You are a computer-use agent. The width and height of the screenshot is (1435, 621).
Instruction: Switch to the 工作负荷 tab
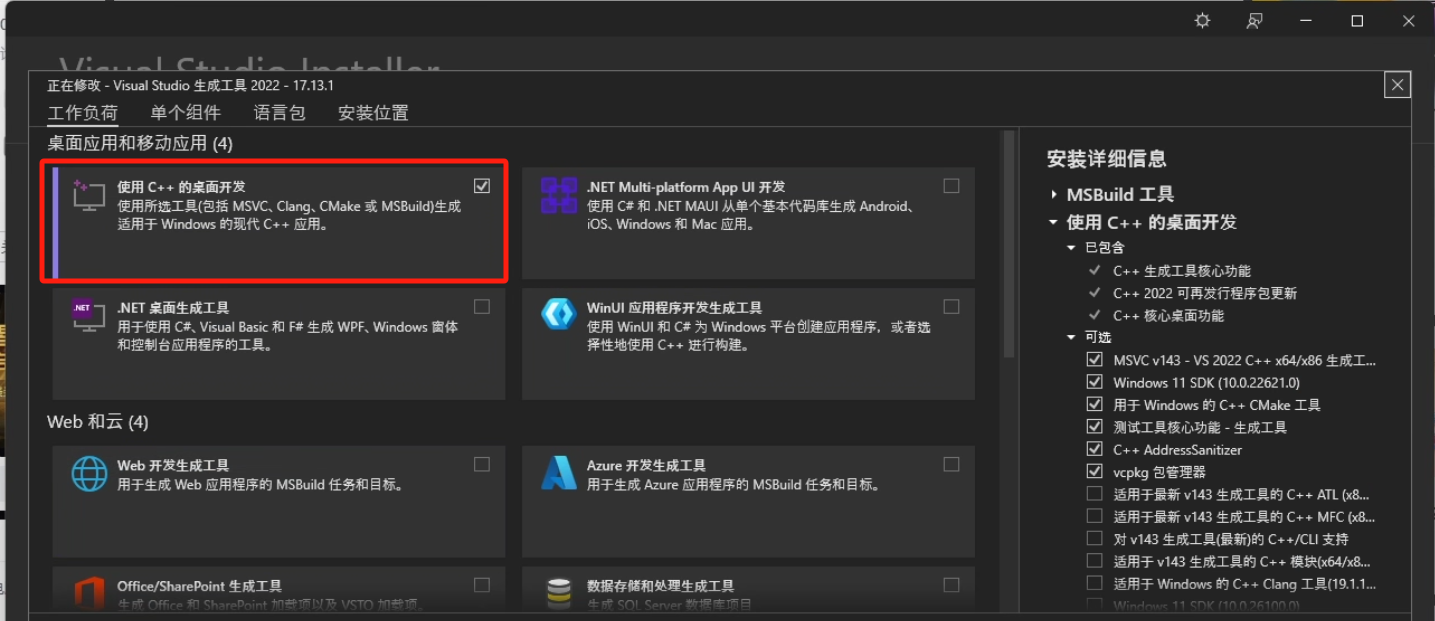pyautogui.click(x=82, y=113)
